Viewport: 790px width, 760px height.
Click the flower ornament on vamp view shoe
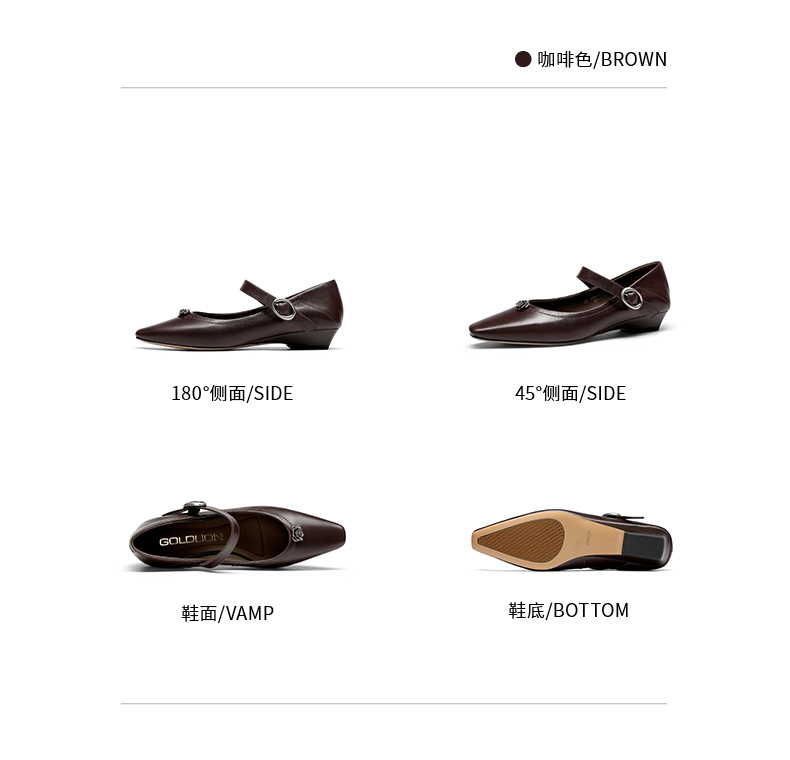(x=298, y=533)
